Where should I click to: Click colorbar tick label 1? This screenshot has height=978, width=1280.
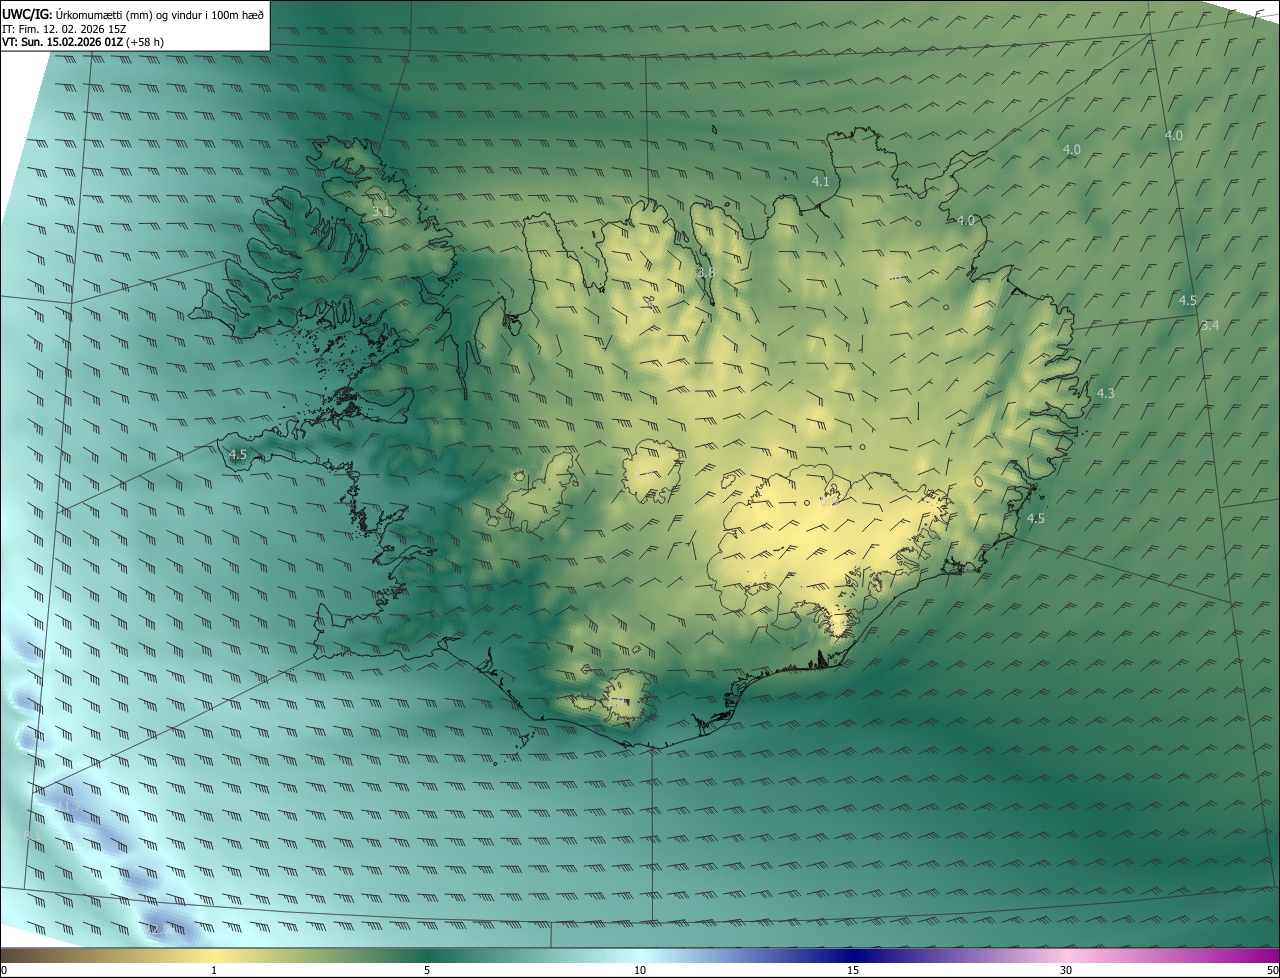(x=214, y=970)
